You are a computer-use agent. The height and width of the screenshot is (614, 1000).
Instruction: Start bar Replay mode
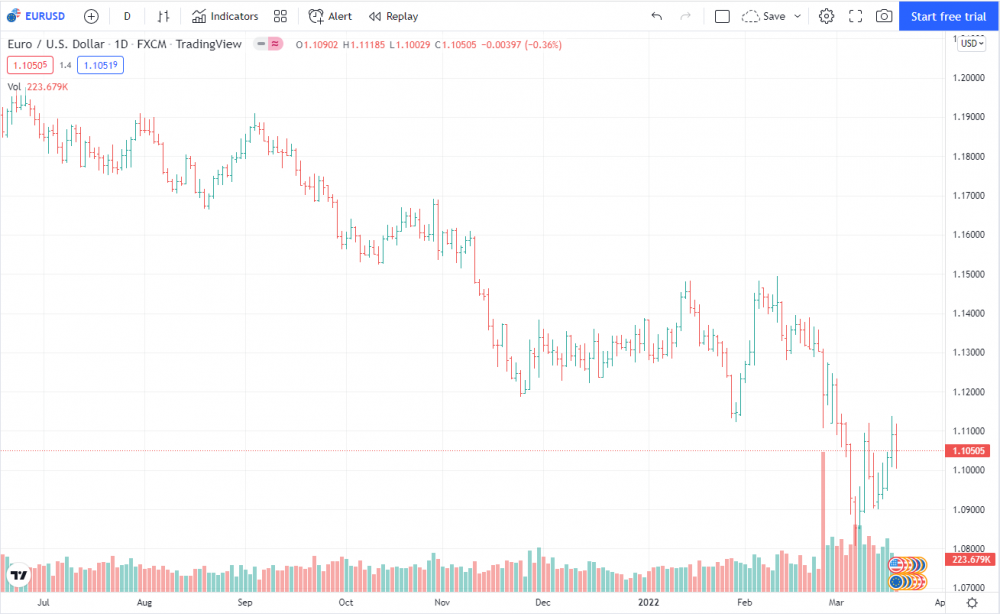393,16
